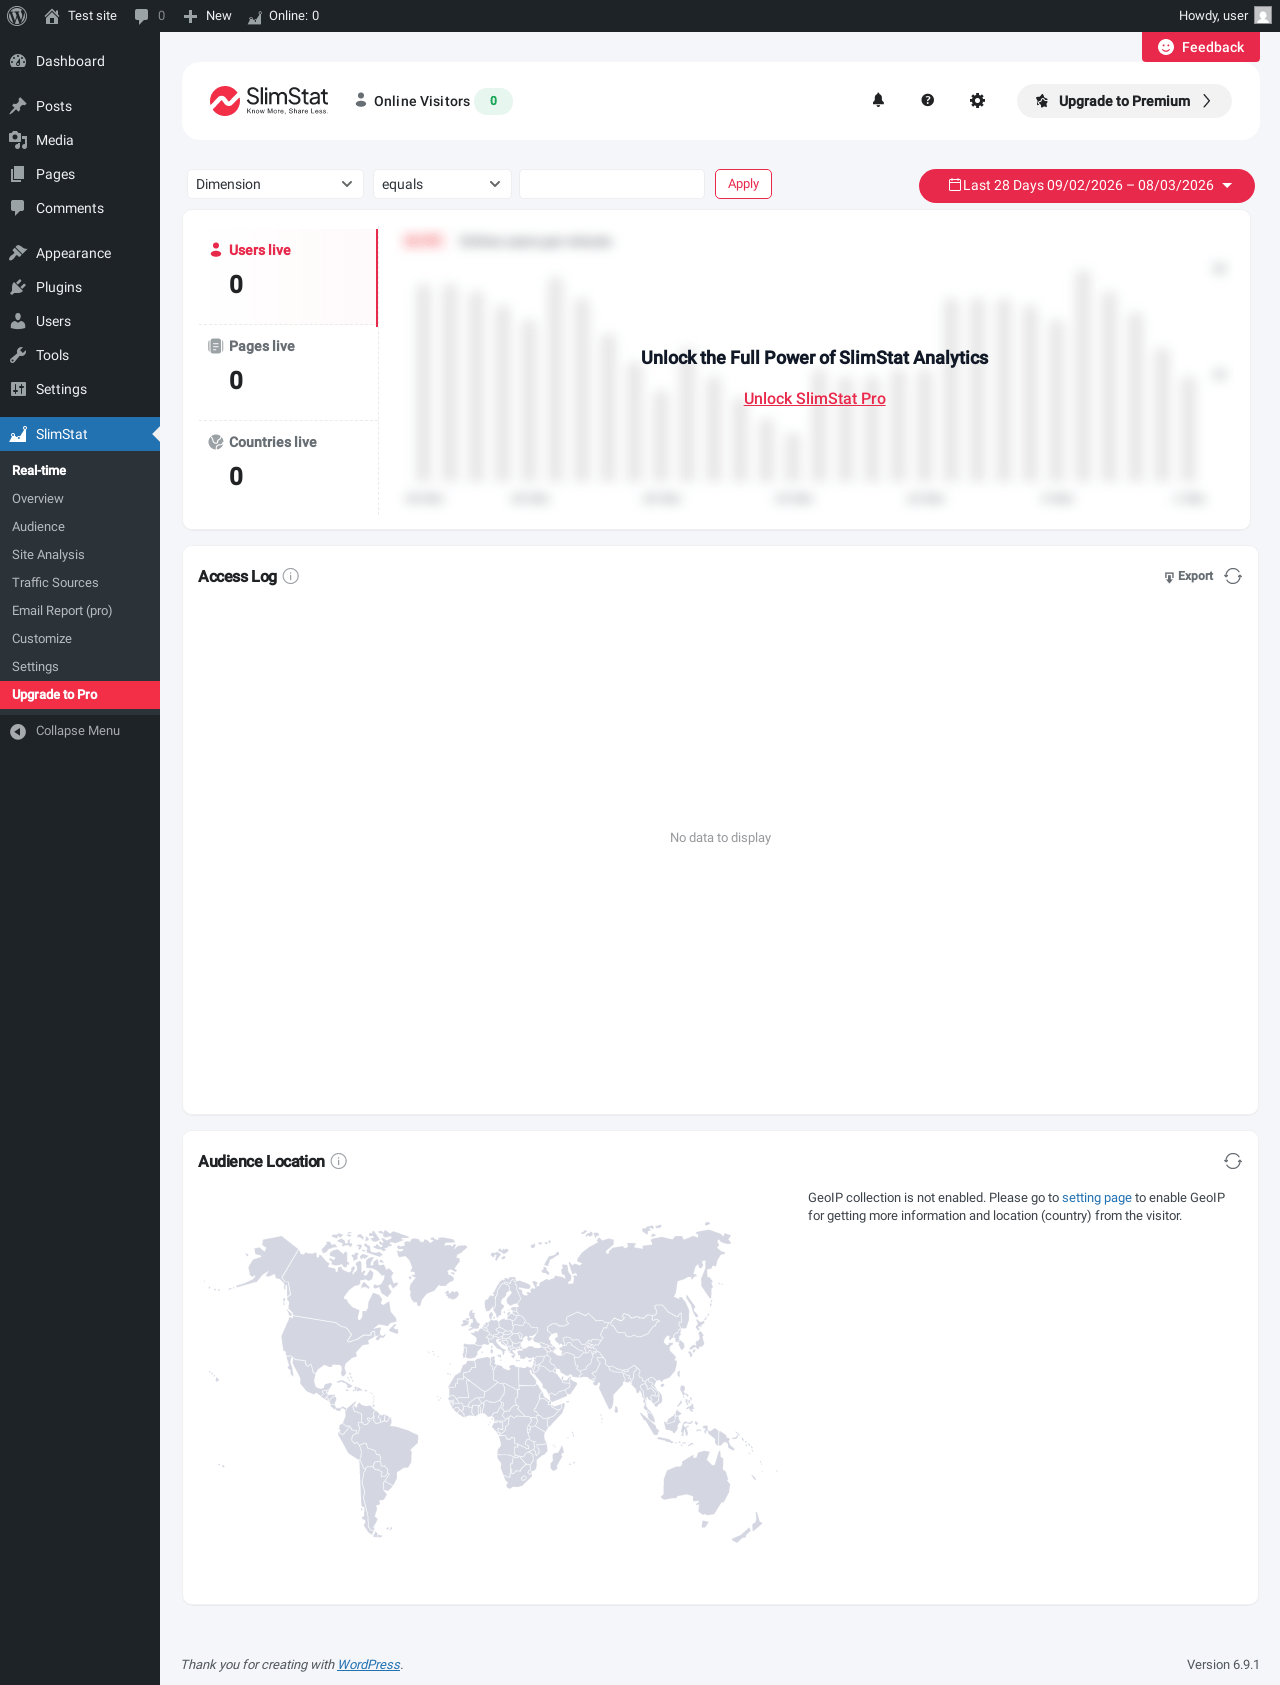1280x1685 pixels.
Task: Click the user avatar in admin bar
Action: [x=1263, y=16]
